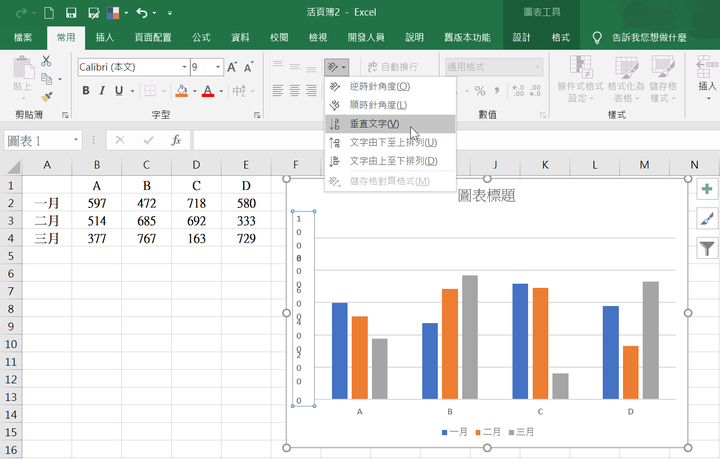Image resolution: width=720 pixels, height=459 pixels.
Task: Click the Undo arrow icon
Action: point(142,14)
